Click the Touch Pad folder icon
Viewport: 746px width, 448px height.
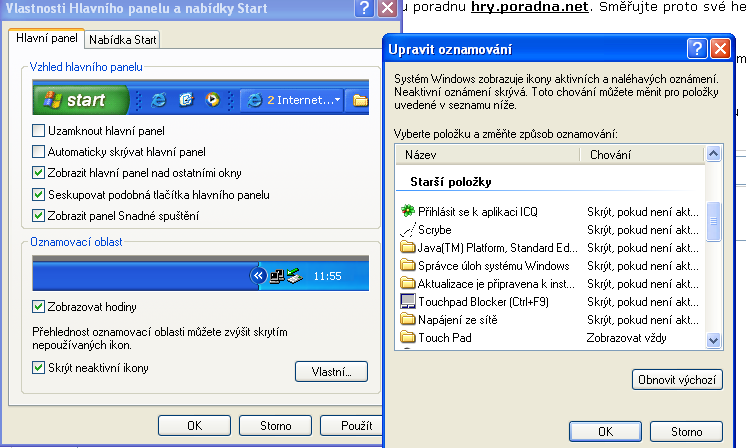pyautogui.click(x=408, y=337)
